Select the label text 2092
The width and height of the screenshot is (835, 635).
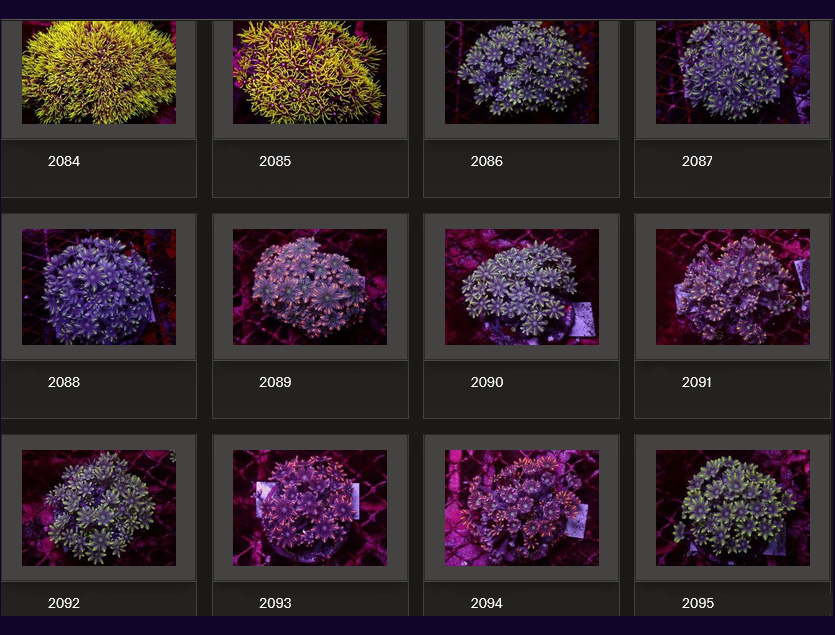(64, 603)
